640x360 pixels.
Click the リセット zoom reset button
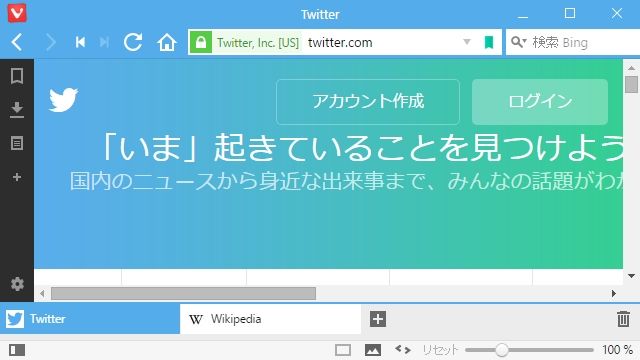pos(440,350)
